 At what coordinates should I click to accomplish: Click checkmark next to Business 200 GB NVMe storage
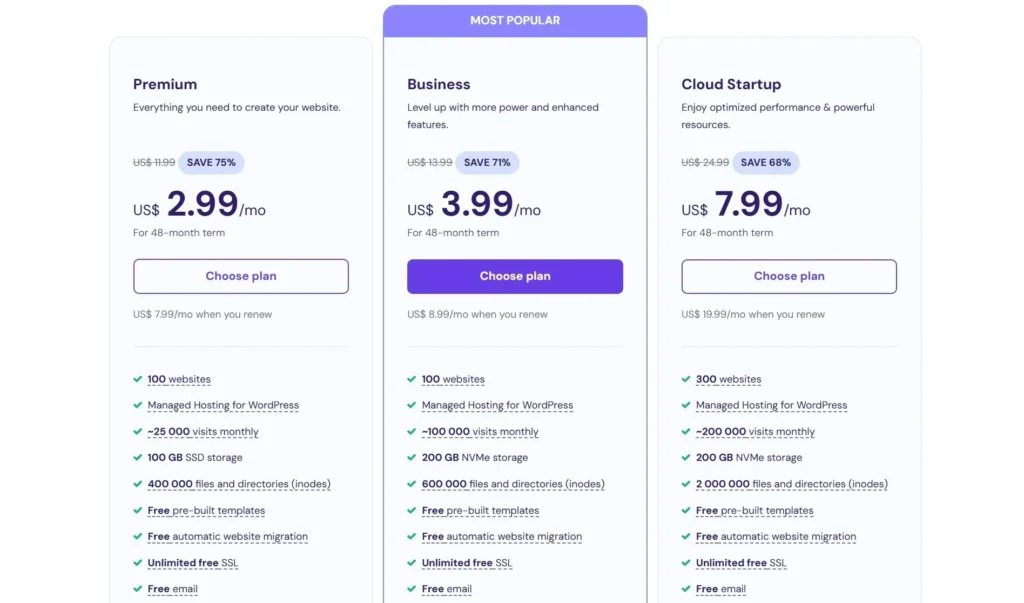click(412, 457)
